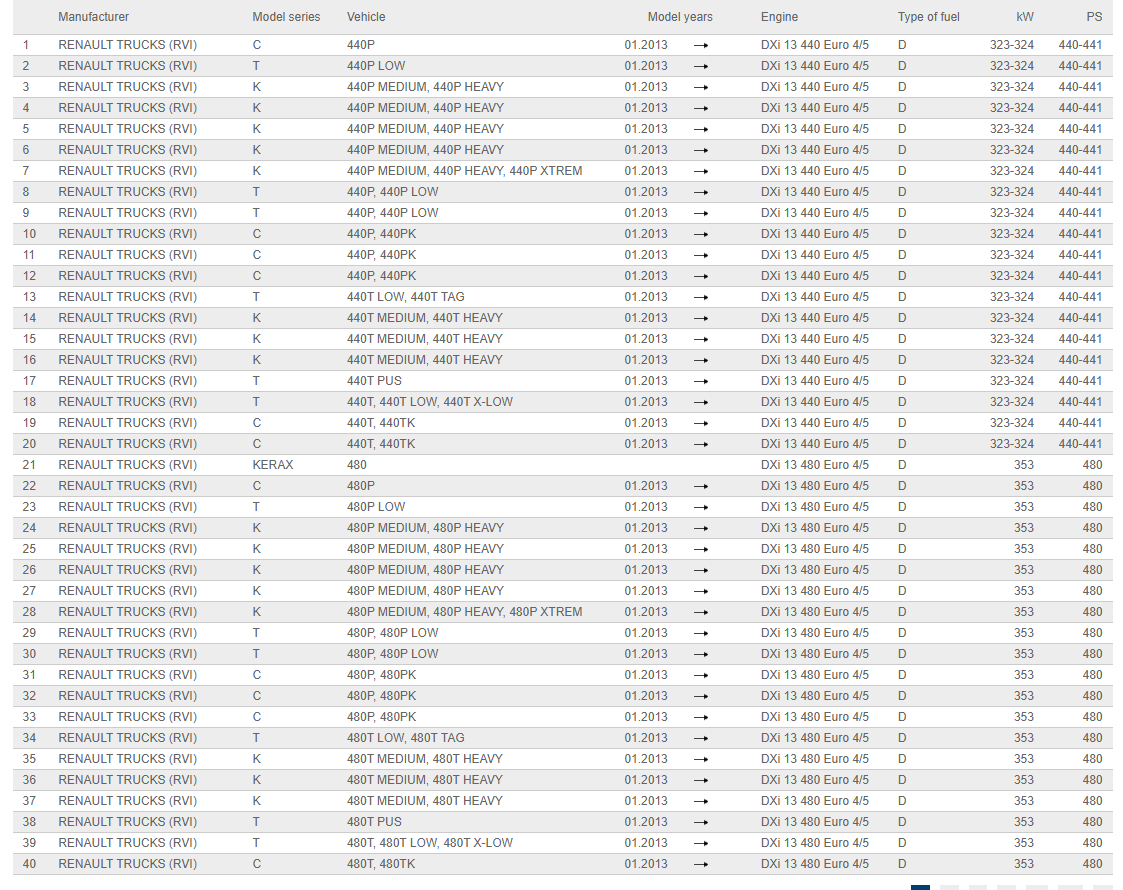Click the kW column header
The height and width of the screenshot is (890, 1123).
(x=1024, y=17)
